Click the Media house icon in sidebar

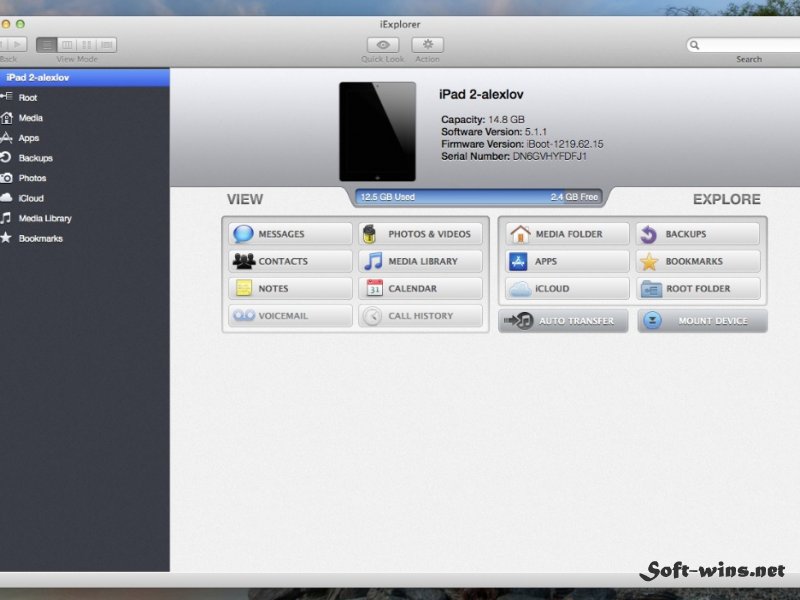7,118
